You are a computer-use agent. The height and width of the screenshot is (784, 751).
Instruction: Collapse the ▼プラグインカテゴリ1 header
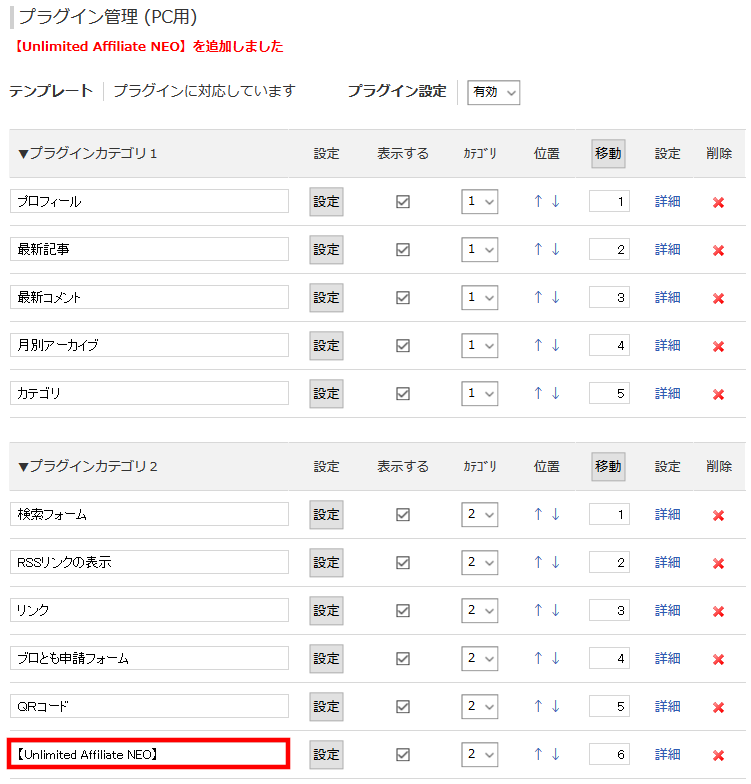(88, 154)
